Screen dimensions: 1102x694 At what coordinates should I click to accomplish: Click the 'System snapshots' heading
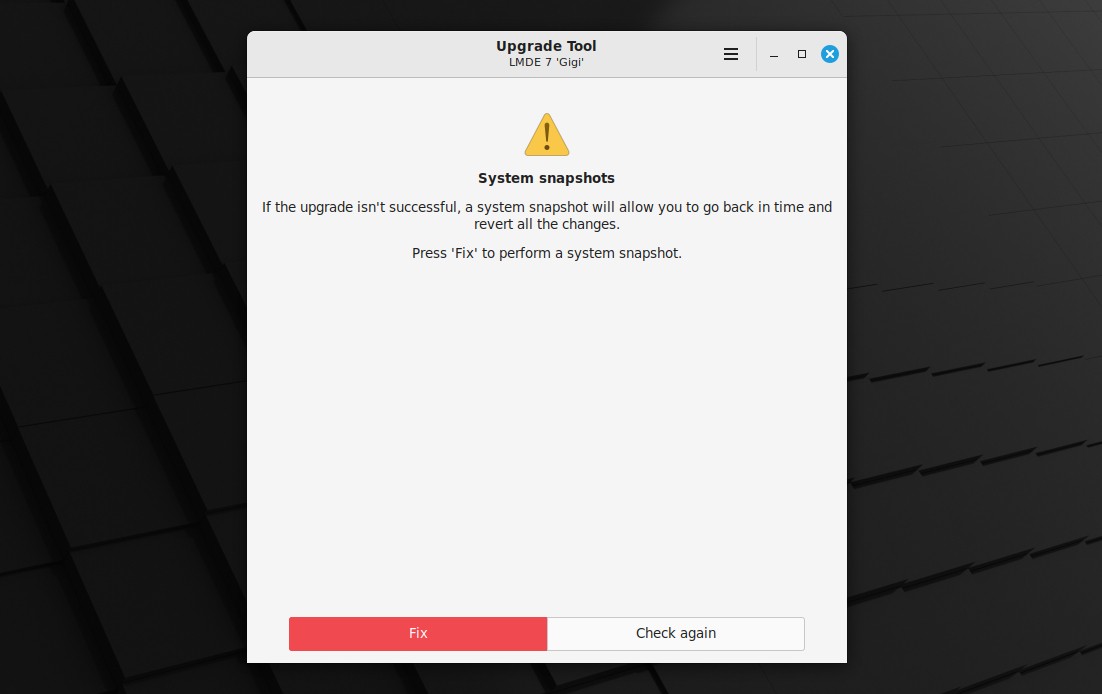(x=547, y=178)
